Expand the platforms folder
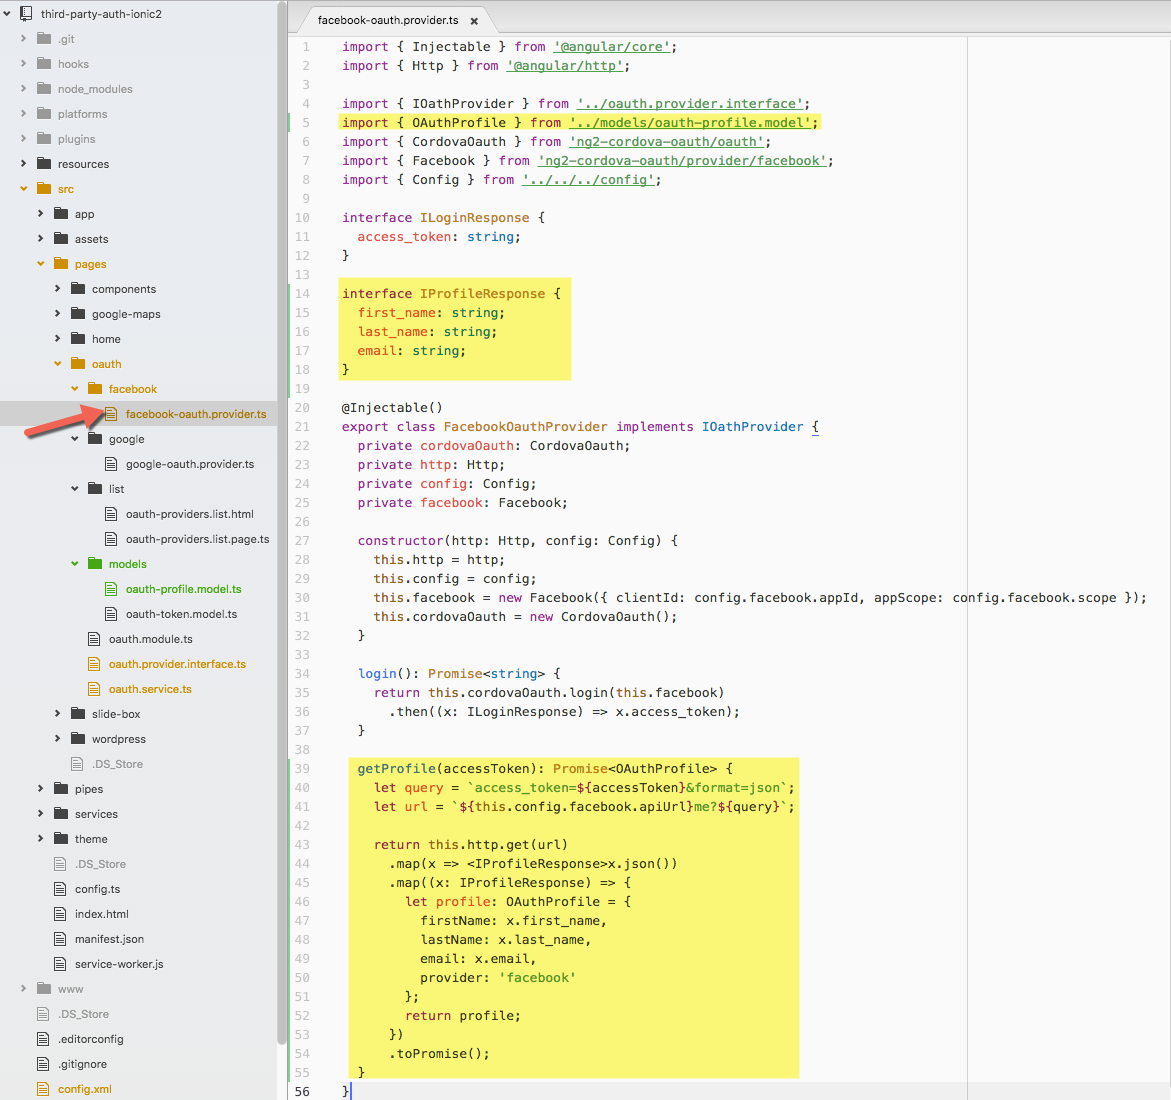The image size is (1171, 1100). (24, 114)
